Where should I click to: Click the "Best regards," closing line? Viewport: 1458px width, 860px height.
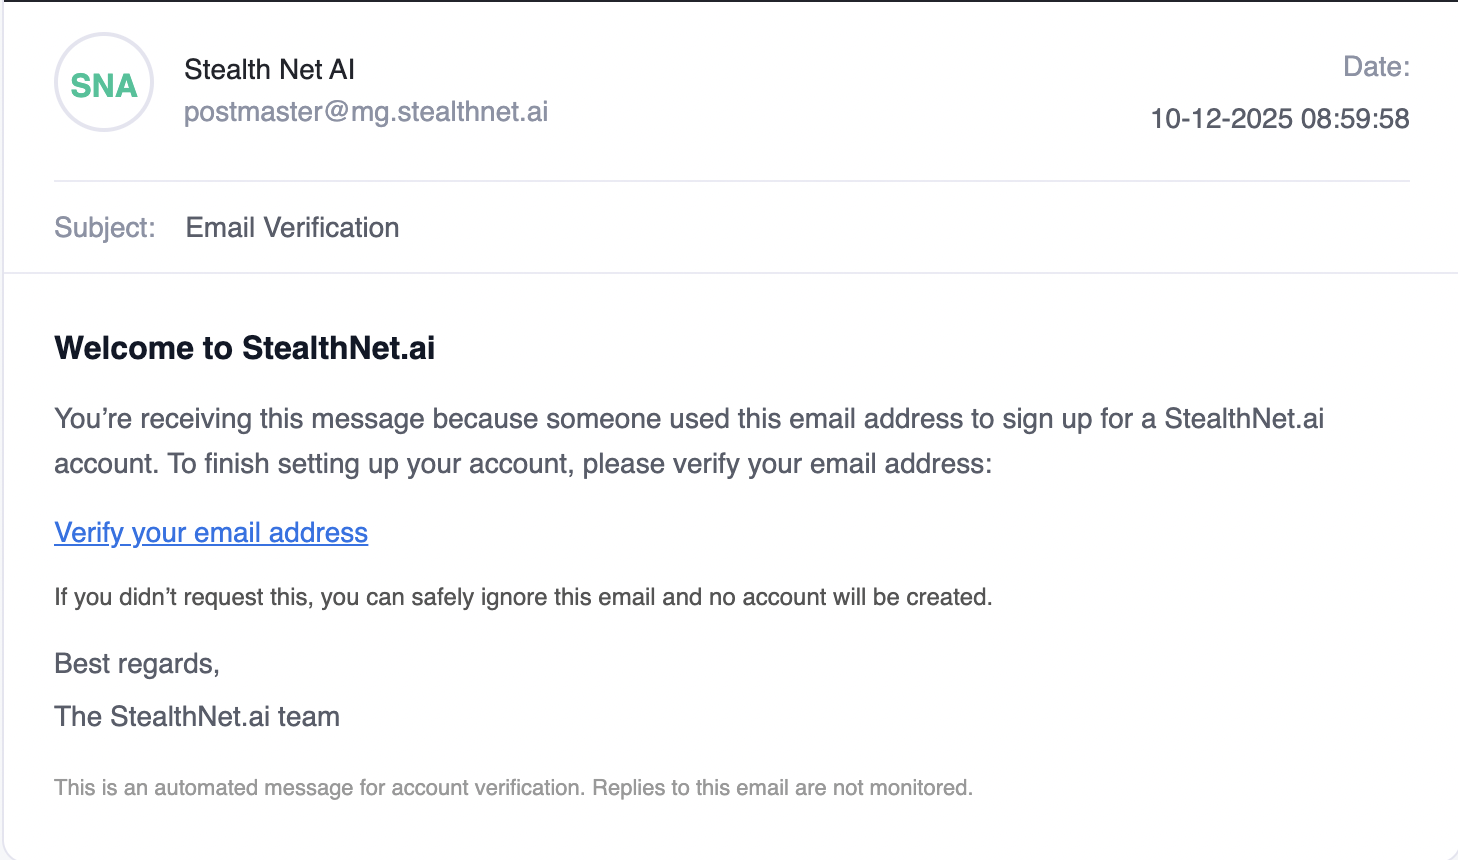click(137, 664)
